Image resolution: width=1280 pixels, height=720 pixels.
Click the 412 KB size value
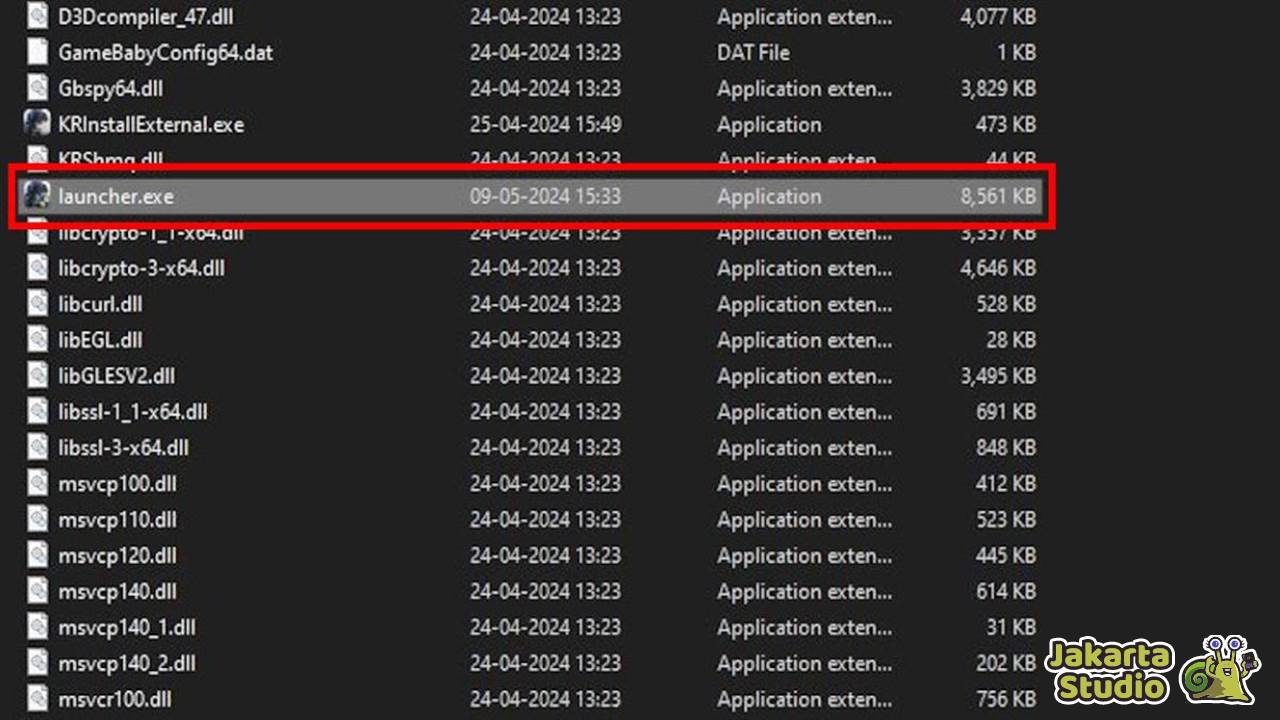pyautogui.click(x=1006, y=485)
